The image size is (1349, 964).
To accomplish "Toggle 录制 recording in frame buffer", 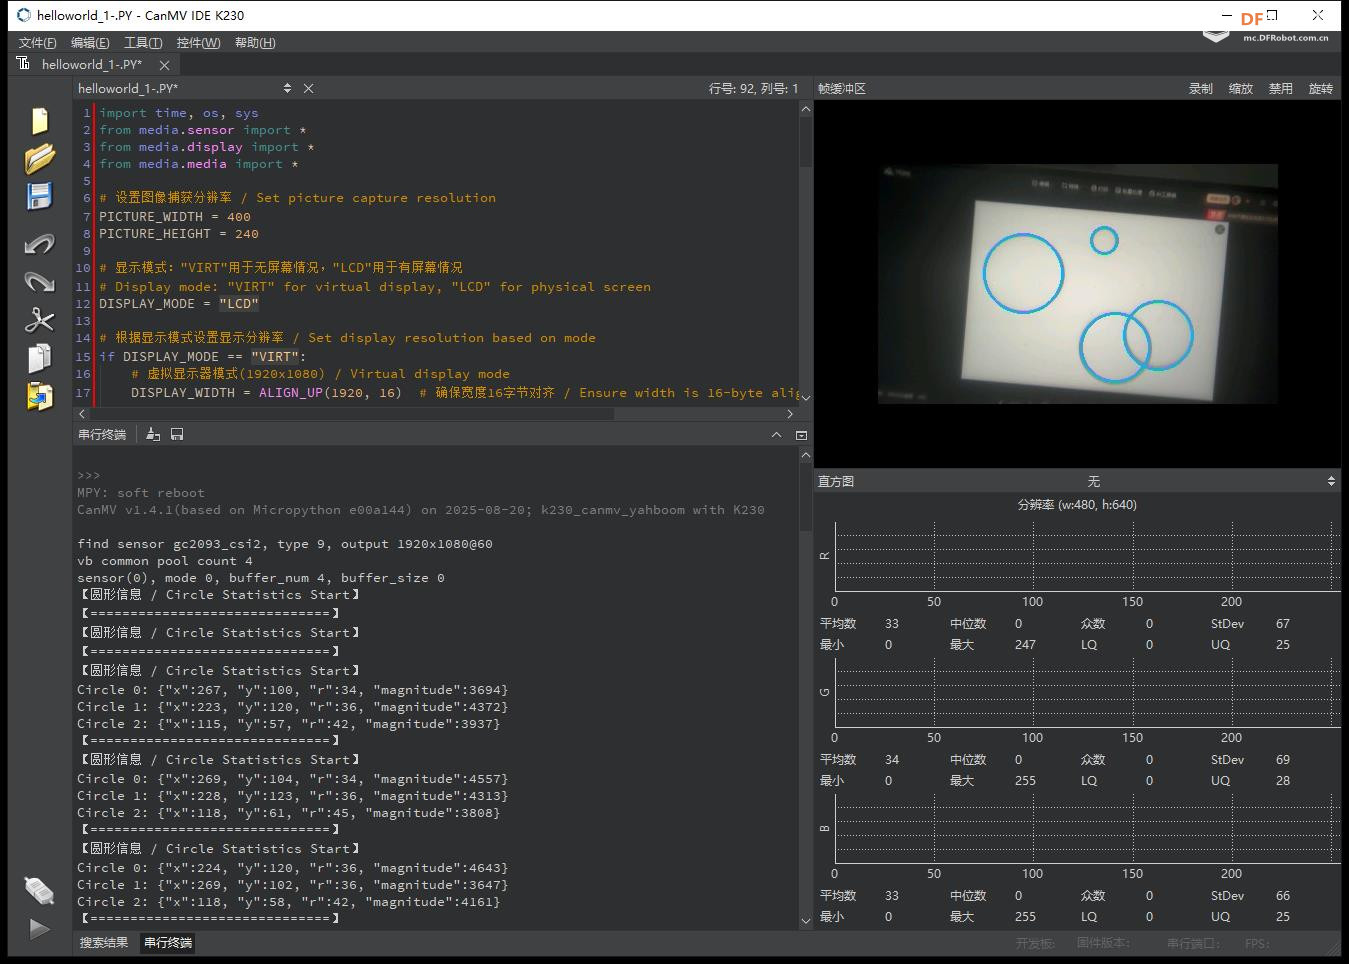I will (x=1200, y=89).
